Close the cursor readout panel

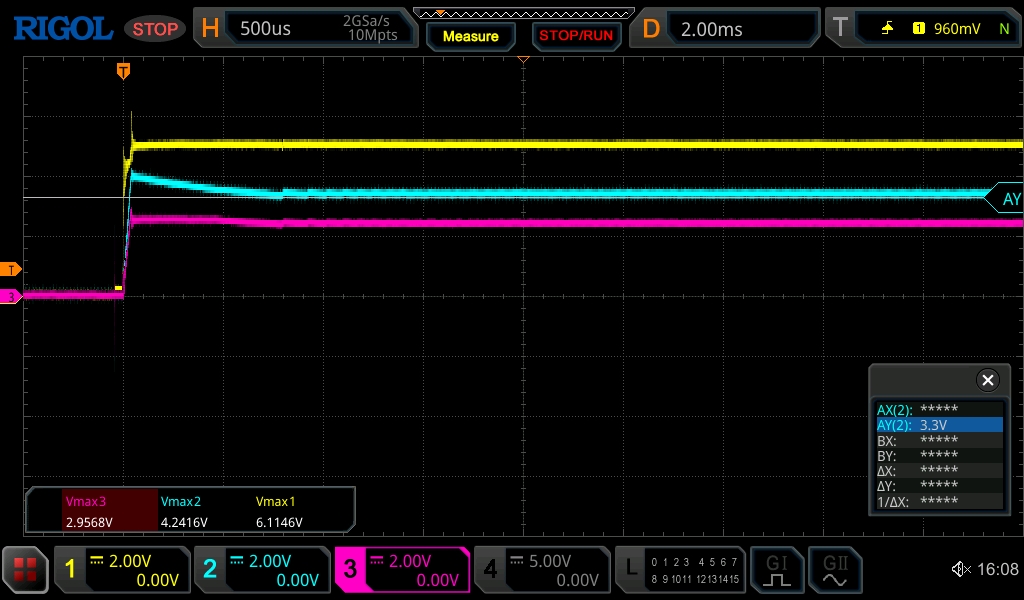[987, 380]
